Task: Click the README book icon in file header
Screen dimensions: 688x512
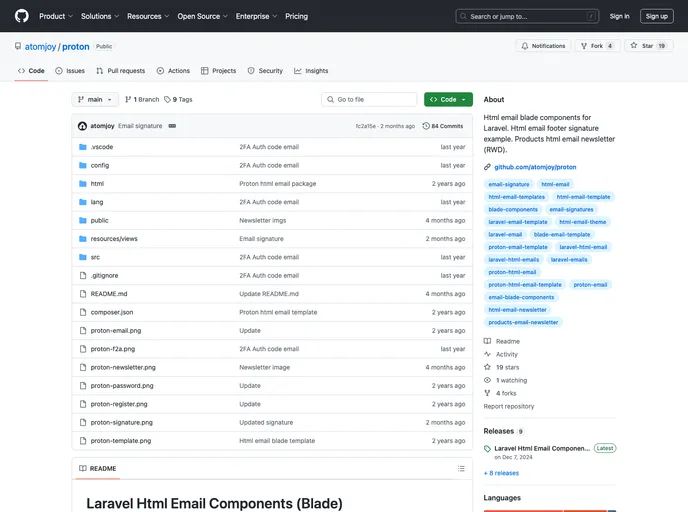Action: [x=82, y=469]
